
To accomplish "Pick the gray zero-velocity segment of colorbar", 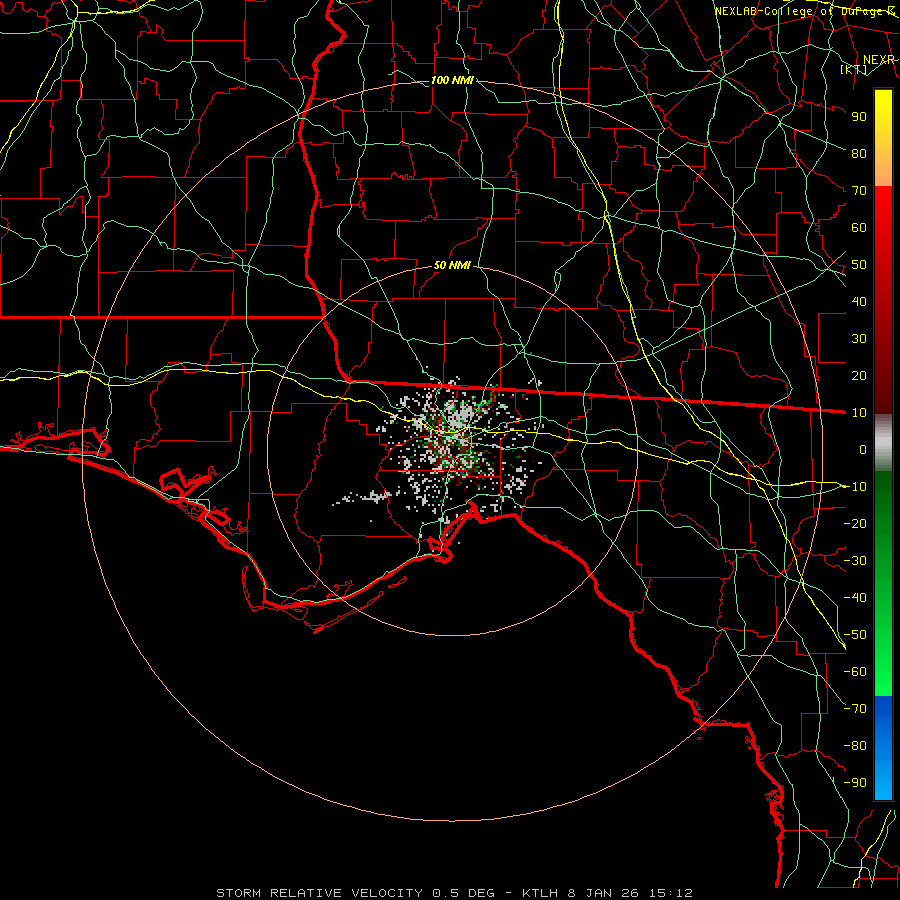I will coord(883,443).
